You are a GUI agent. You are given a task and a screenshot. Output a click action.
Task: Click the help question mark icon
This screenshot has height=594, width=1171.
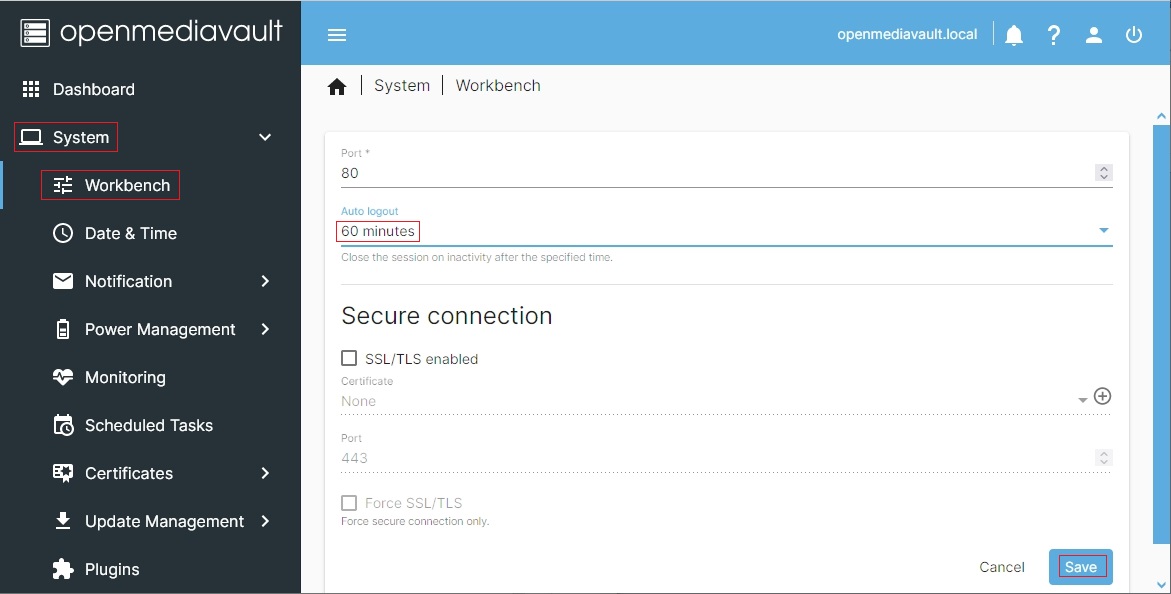coord(1054,35)
